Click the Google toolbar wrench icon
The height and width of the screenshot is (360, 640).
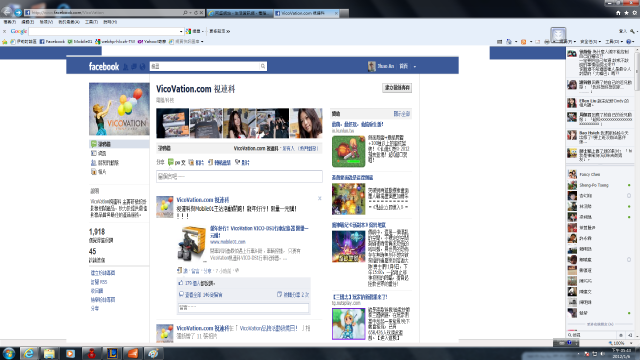tap(632, 31)
